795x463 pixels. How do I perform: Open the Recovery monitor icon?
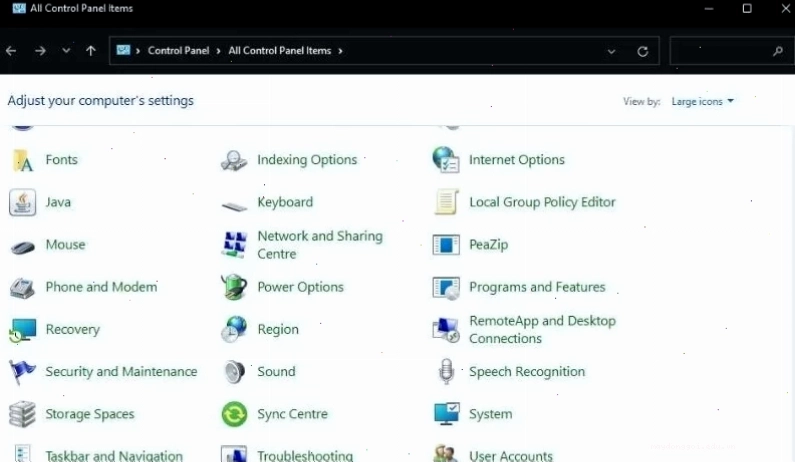(x=22, y=330)
